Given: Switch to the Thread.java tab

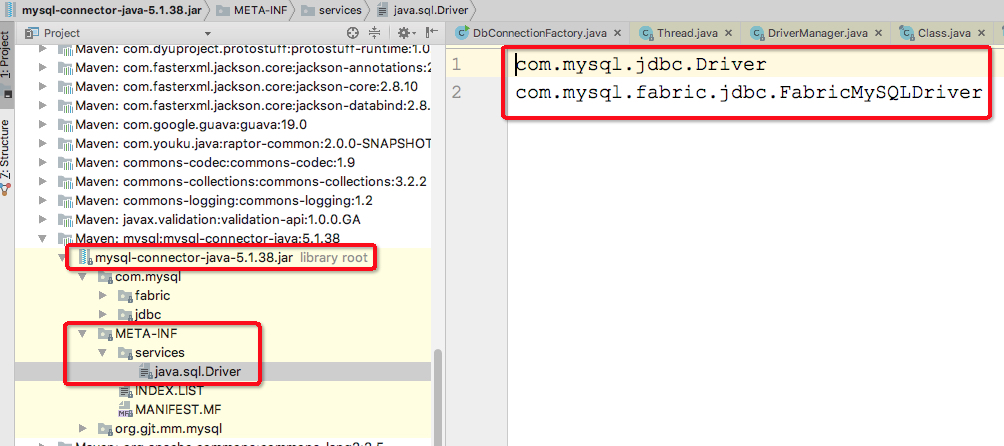Looking at the screenshot, I should [685, 33].
